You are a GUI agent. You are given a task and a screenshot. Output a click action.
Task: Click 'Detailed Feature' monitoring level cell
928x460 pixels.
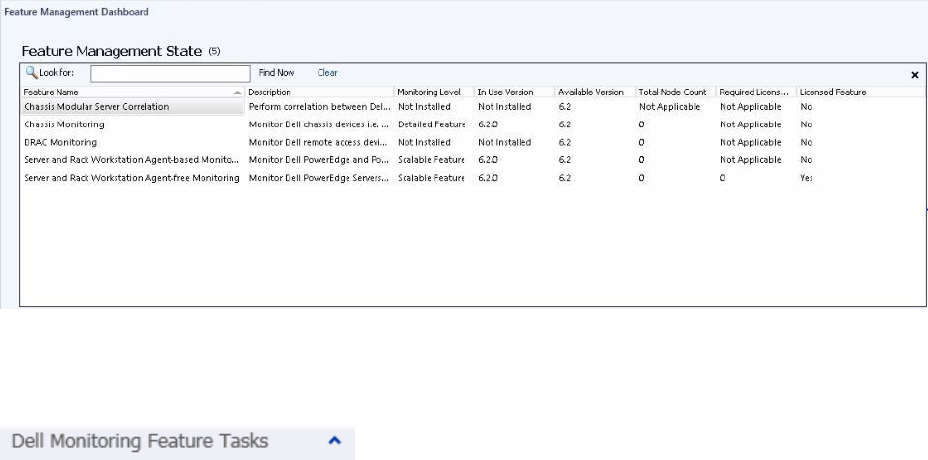431,124
